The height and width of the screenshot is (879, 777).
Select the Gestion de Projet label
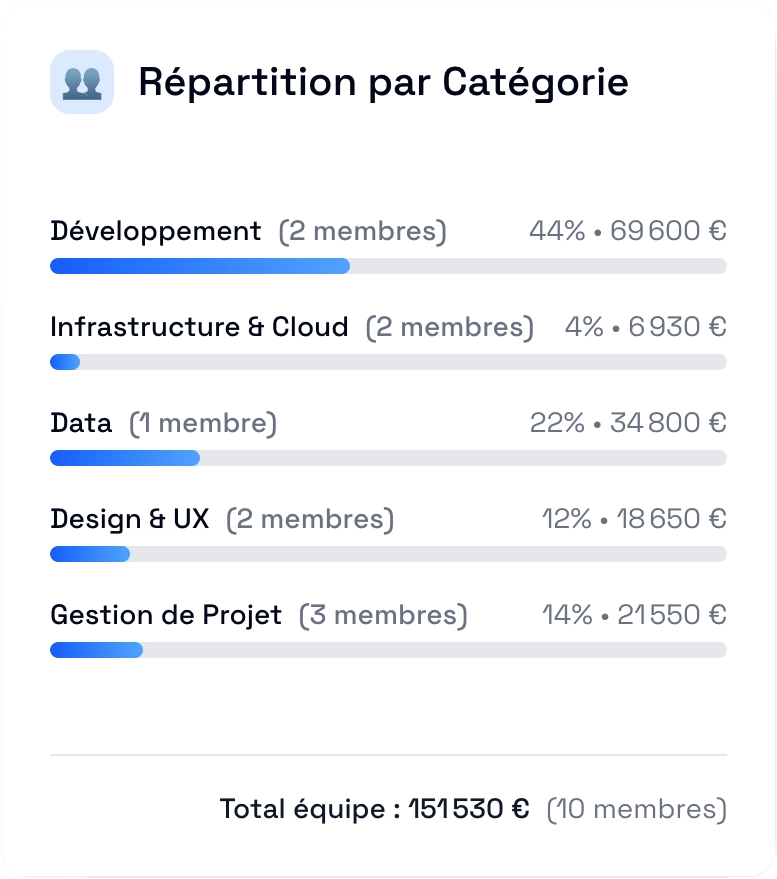click(166, 615)
